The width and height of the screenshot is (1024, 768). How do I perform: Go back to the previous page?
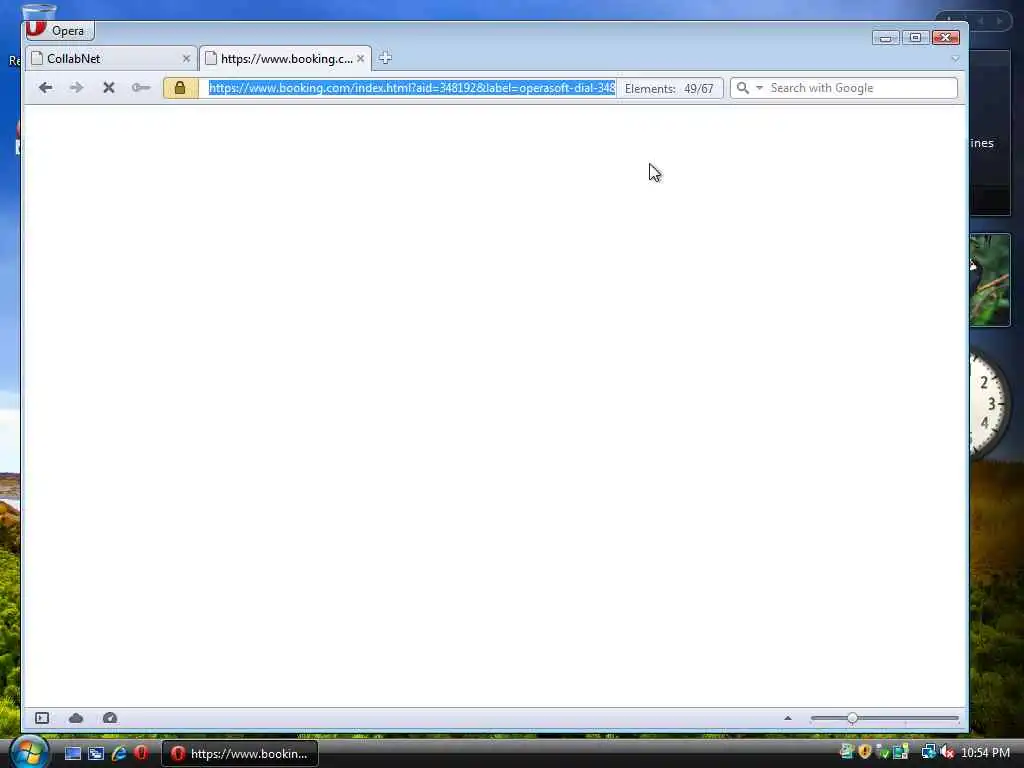pyautogui.click(x=45, y=88)
